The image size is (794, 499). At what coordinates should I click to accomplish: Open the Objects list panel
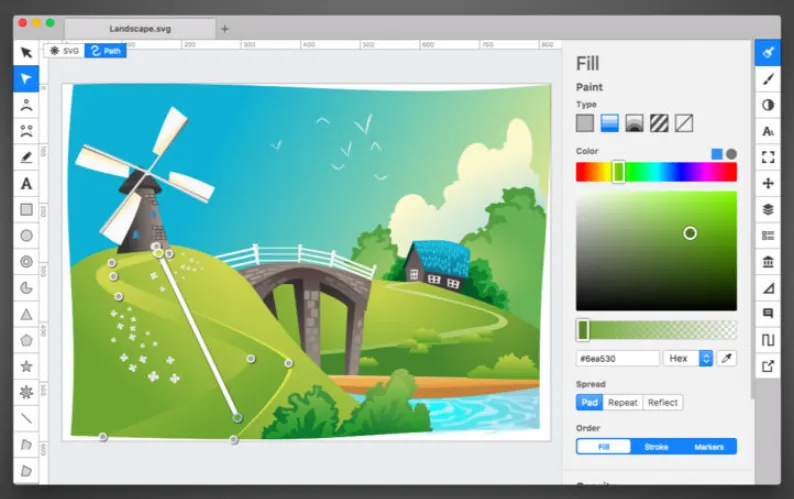768,236
